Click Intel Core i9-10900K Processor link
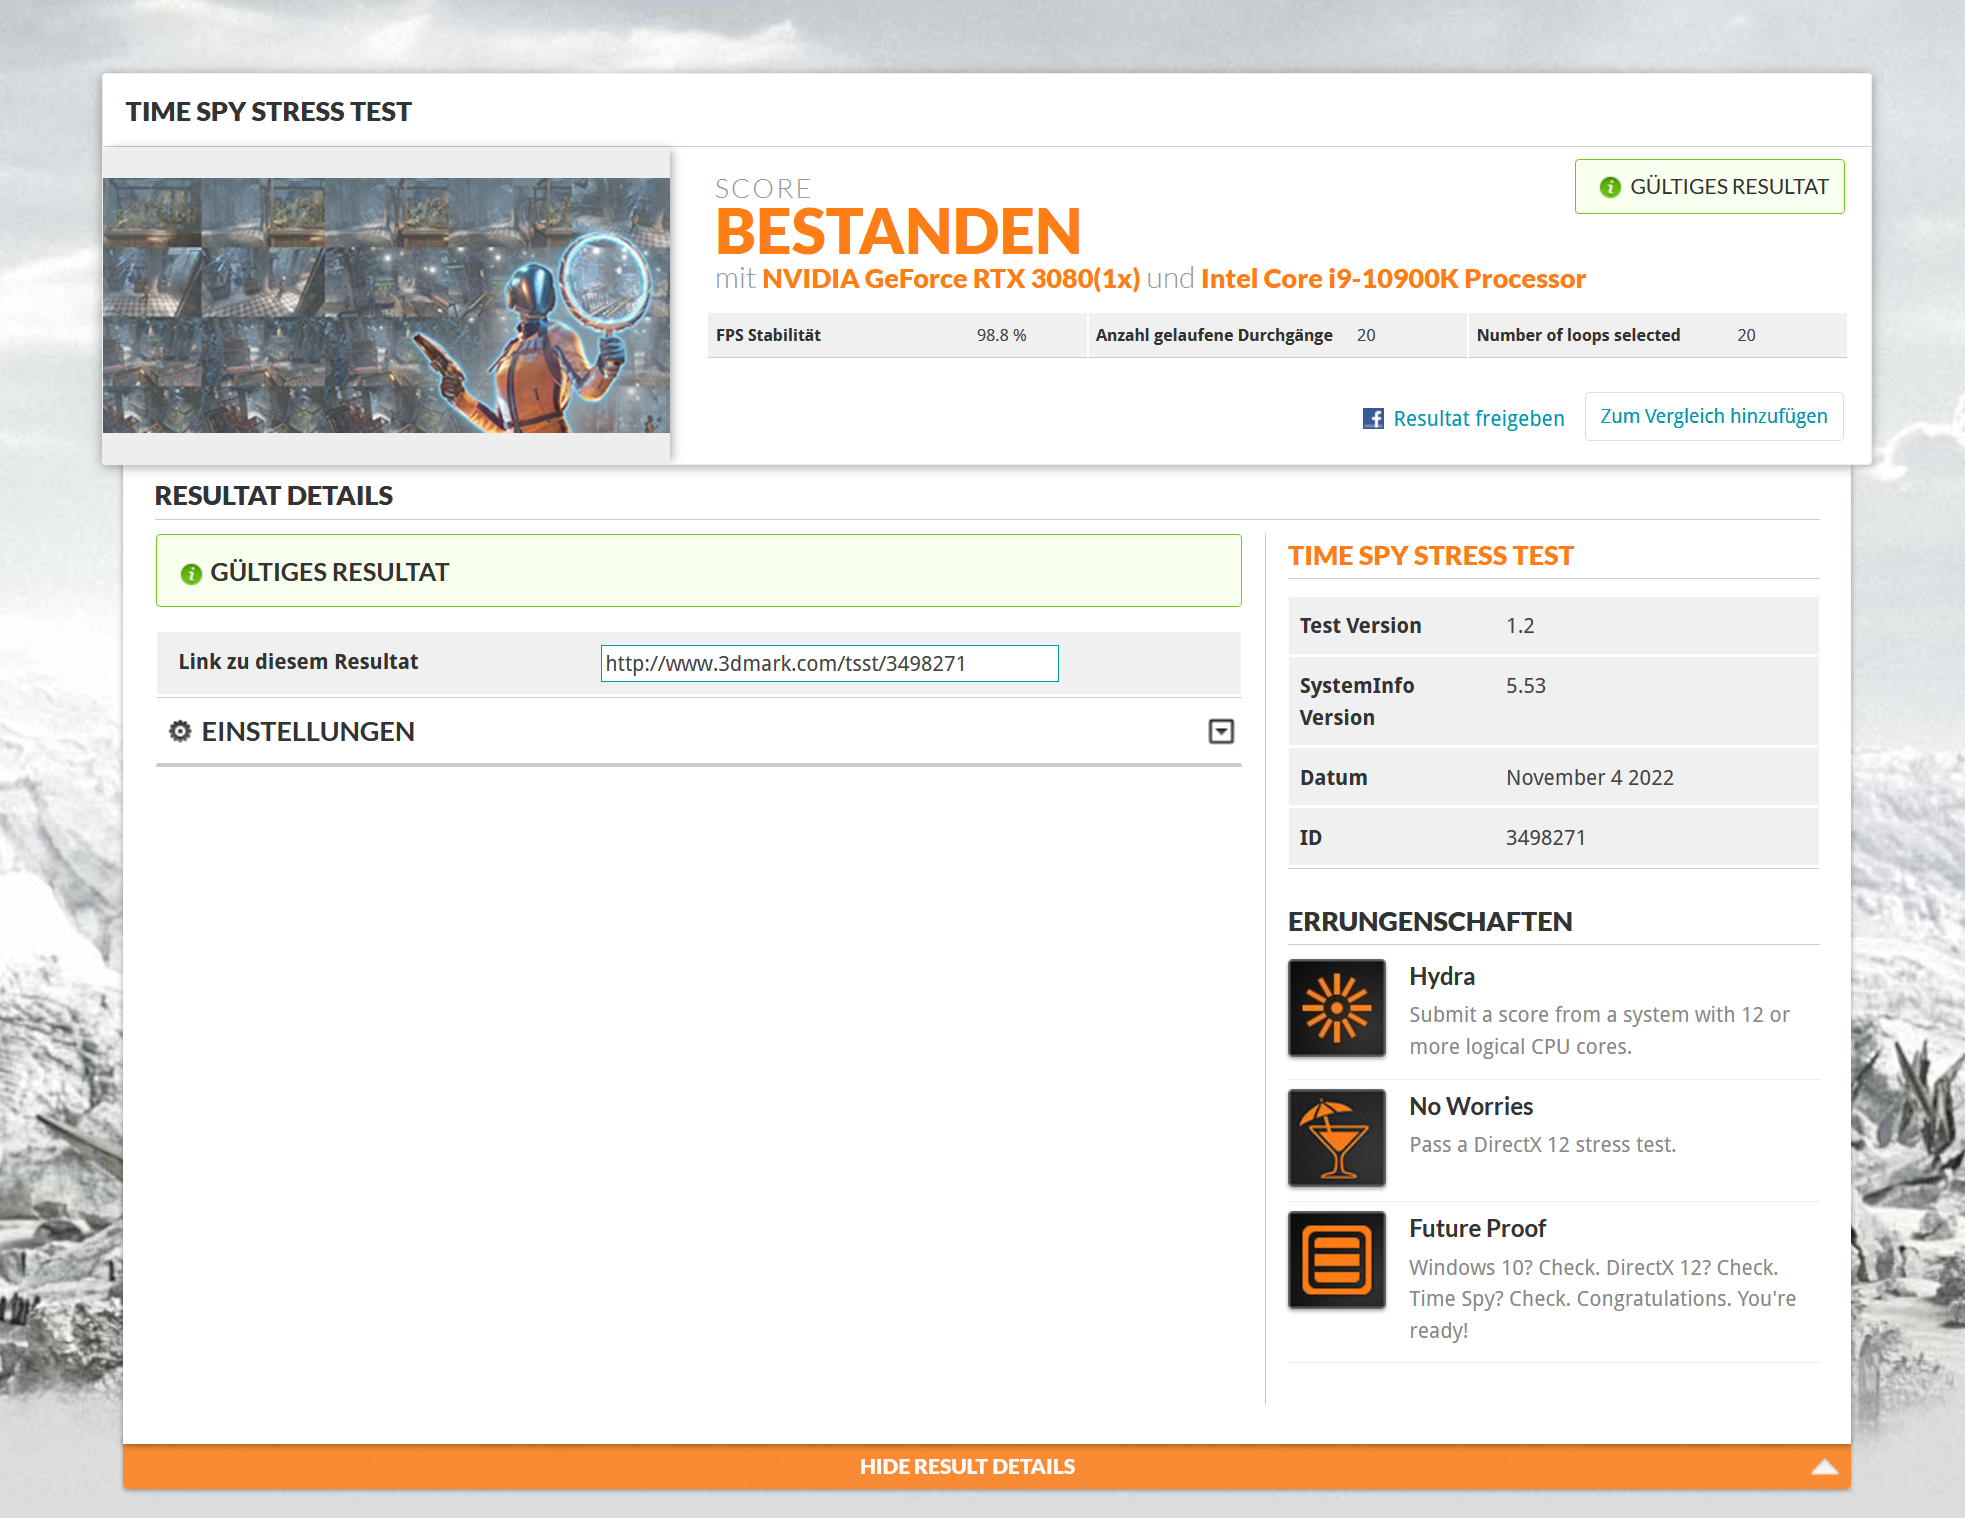Image resolution: width=1965 pixels, height=1518 pixels. pyautogui.click(x=1392, y=278)
